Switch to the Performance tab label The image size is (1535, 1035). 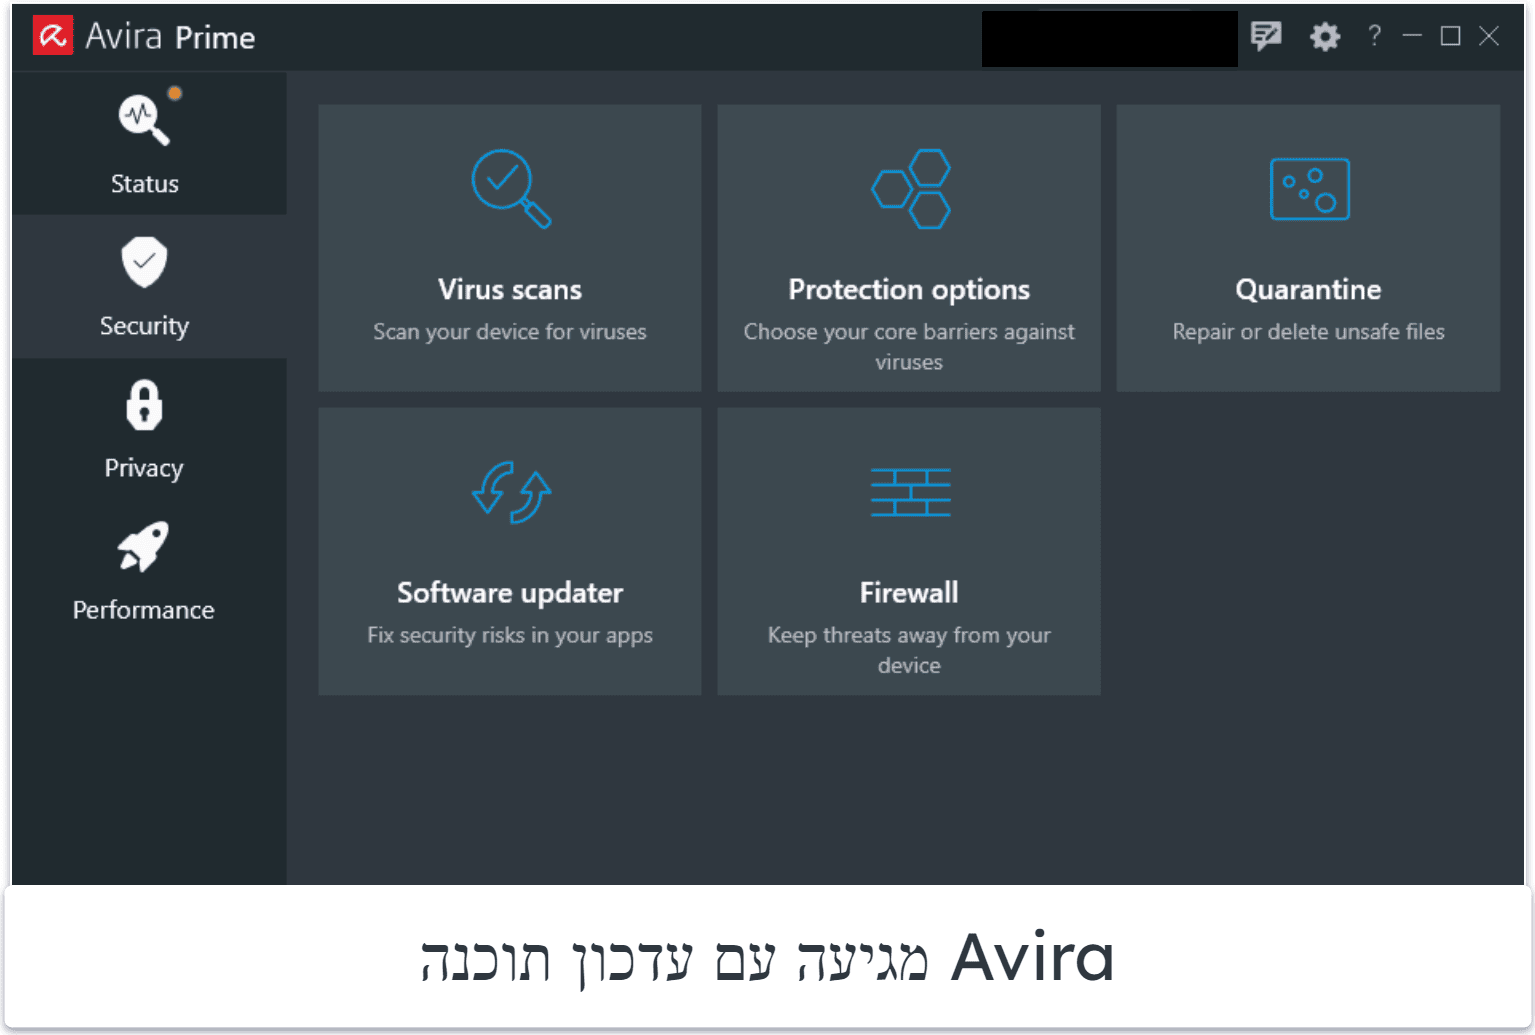(143, 610)
